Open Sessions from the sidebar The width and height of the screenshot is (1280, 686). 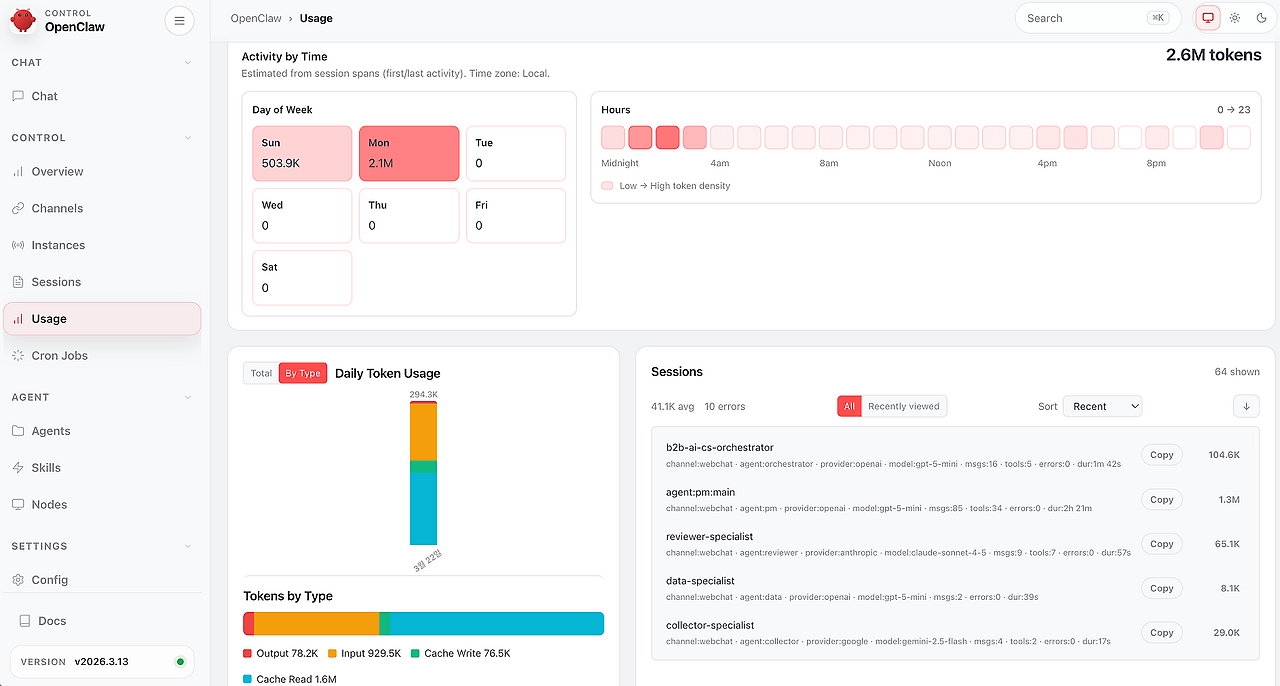(x=102, y=282)
